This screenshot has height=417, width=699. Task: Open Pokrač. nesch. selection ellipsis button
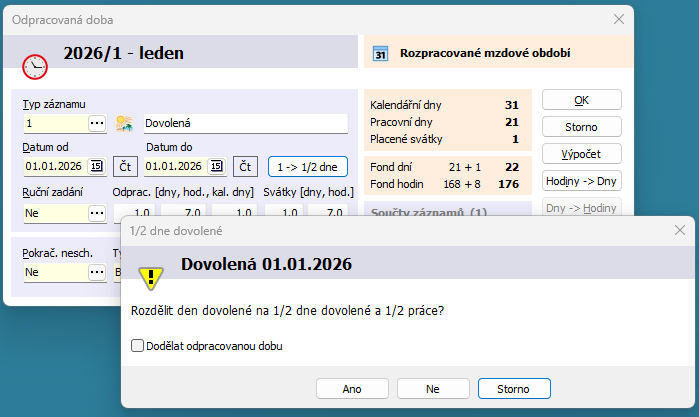point(97,271)
